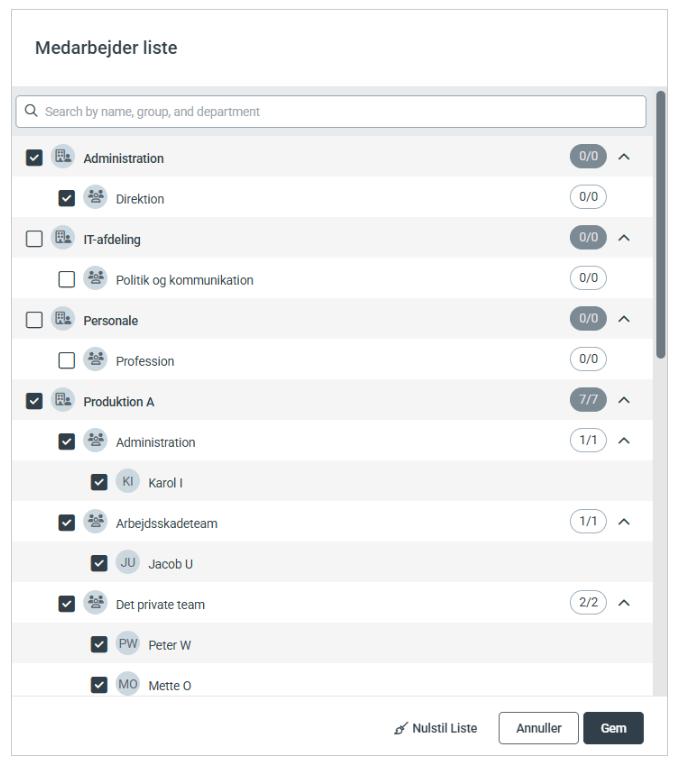Viewport: 675px width, 766px height.
Task: Enable the Profession group checkbox
Action: click(x=67, y=361)
